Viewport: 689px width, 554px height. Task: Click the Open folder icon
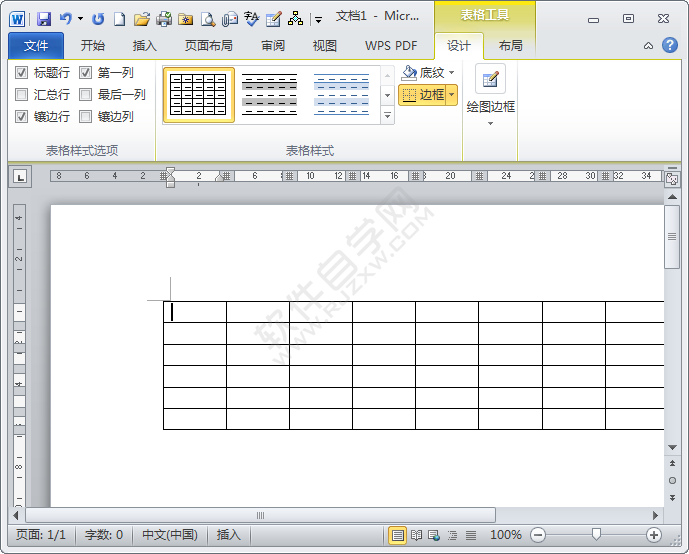point(142,18)
